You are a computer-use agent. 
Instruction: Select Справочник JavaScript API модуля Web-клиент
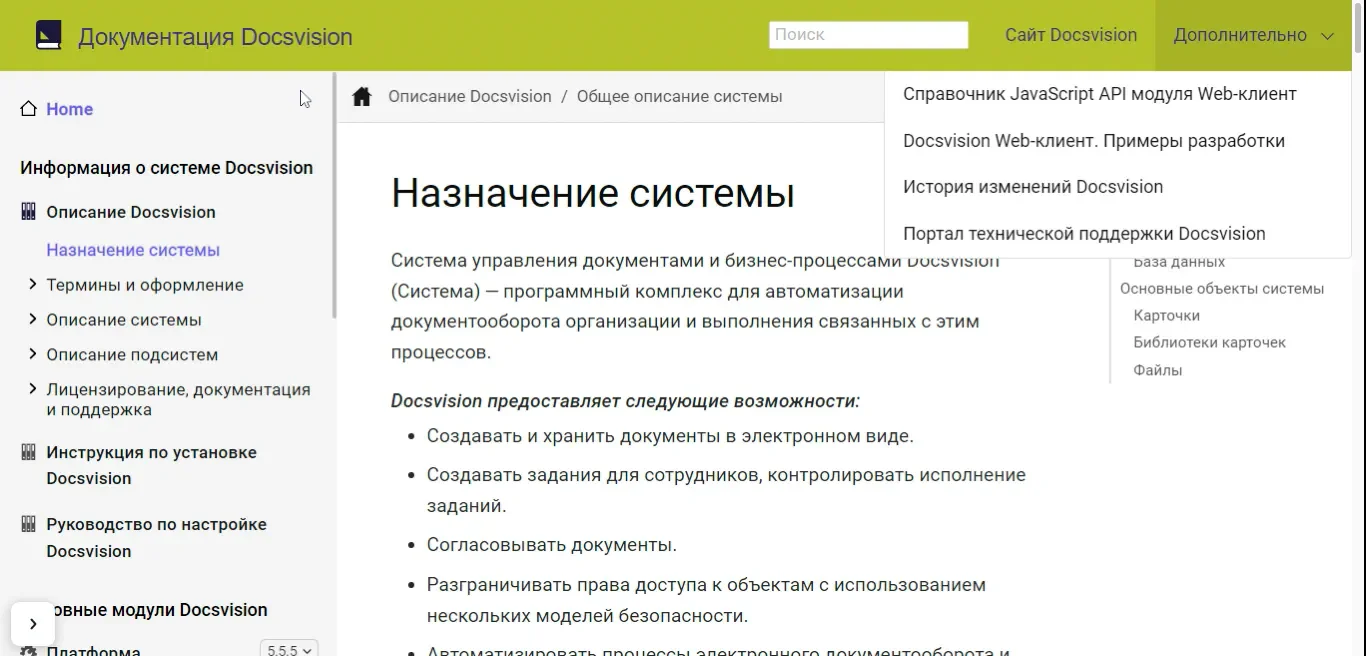pyautogui.click(x=1100, y=94)
